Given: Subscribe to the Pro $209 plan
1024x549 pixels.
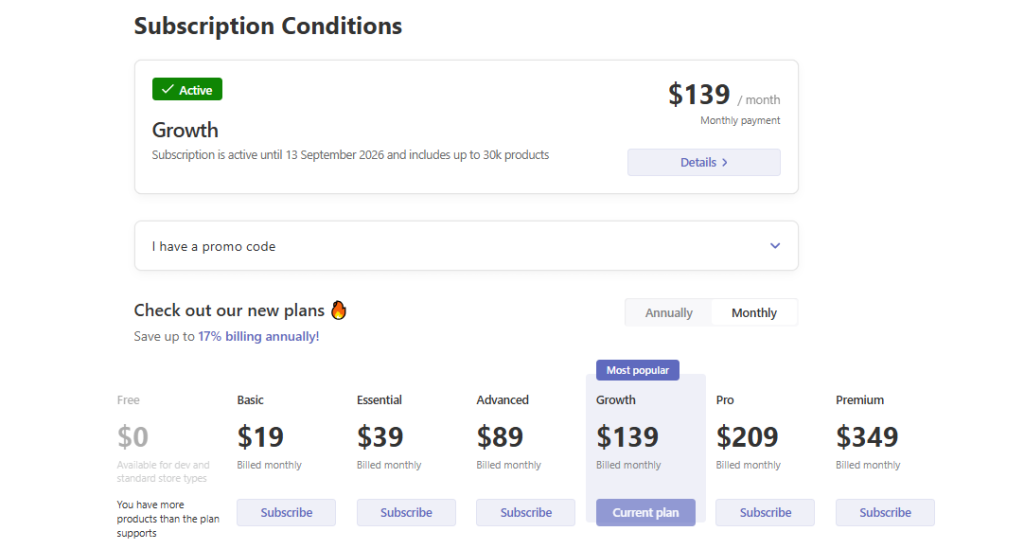Looking at the screenshot, I should [765, 512].
